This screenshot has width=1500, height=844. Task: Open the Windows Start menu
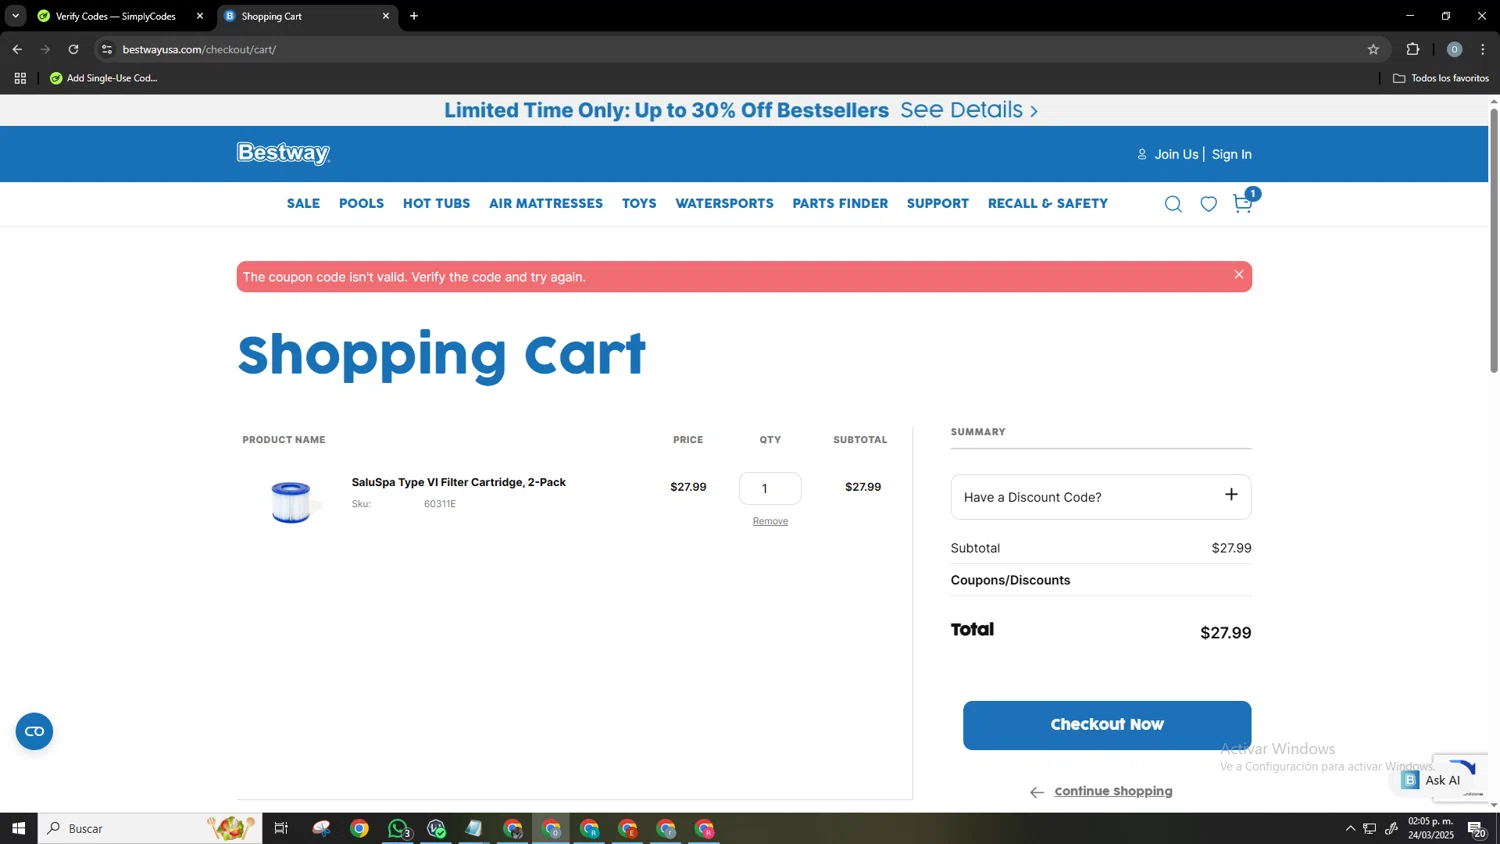coord(18,828)
